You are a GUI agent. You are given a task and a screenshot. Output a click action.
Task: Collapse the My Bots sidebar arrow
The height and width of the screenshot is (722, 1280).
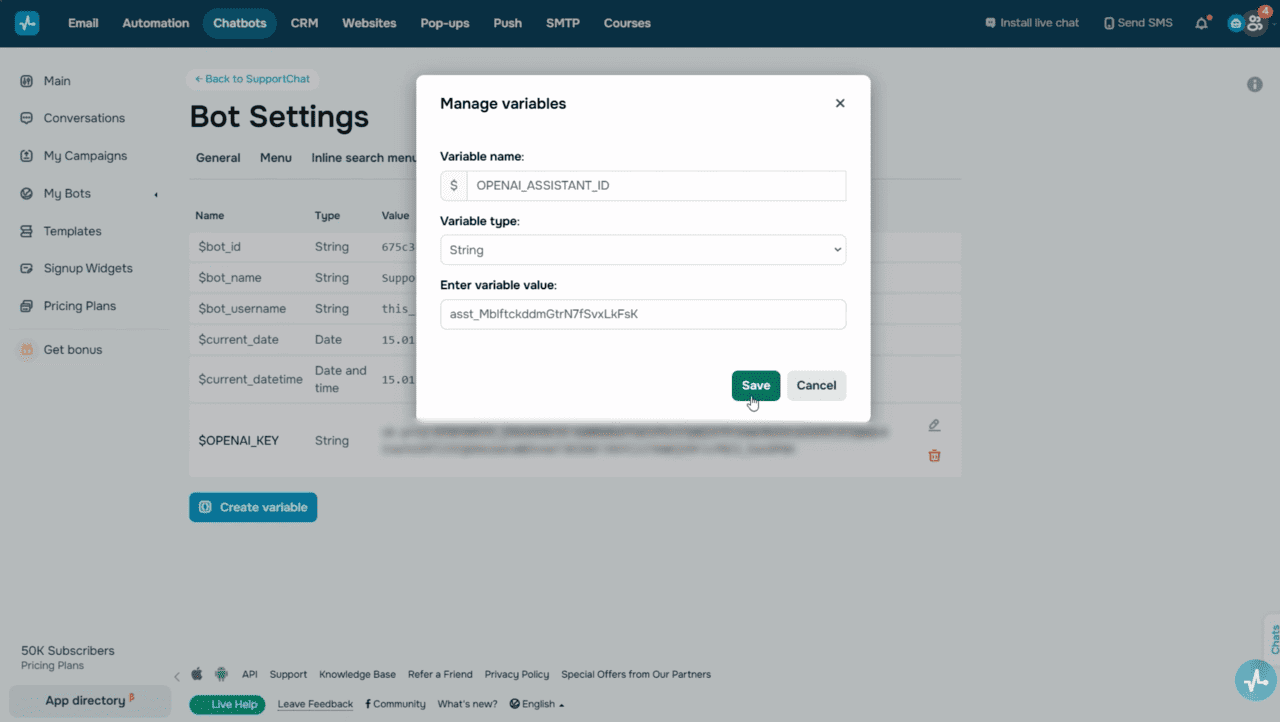tap(156, 194)
